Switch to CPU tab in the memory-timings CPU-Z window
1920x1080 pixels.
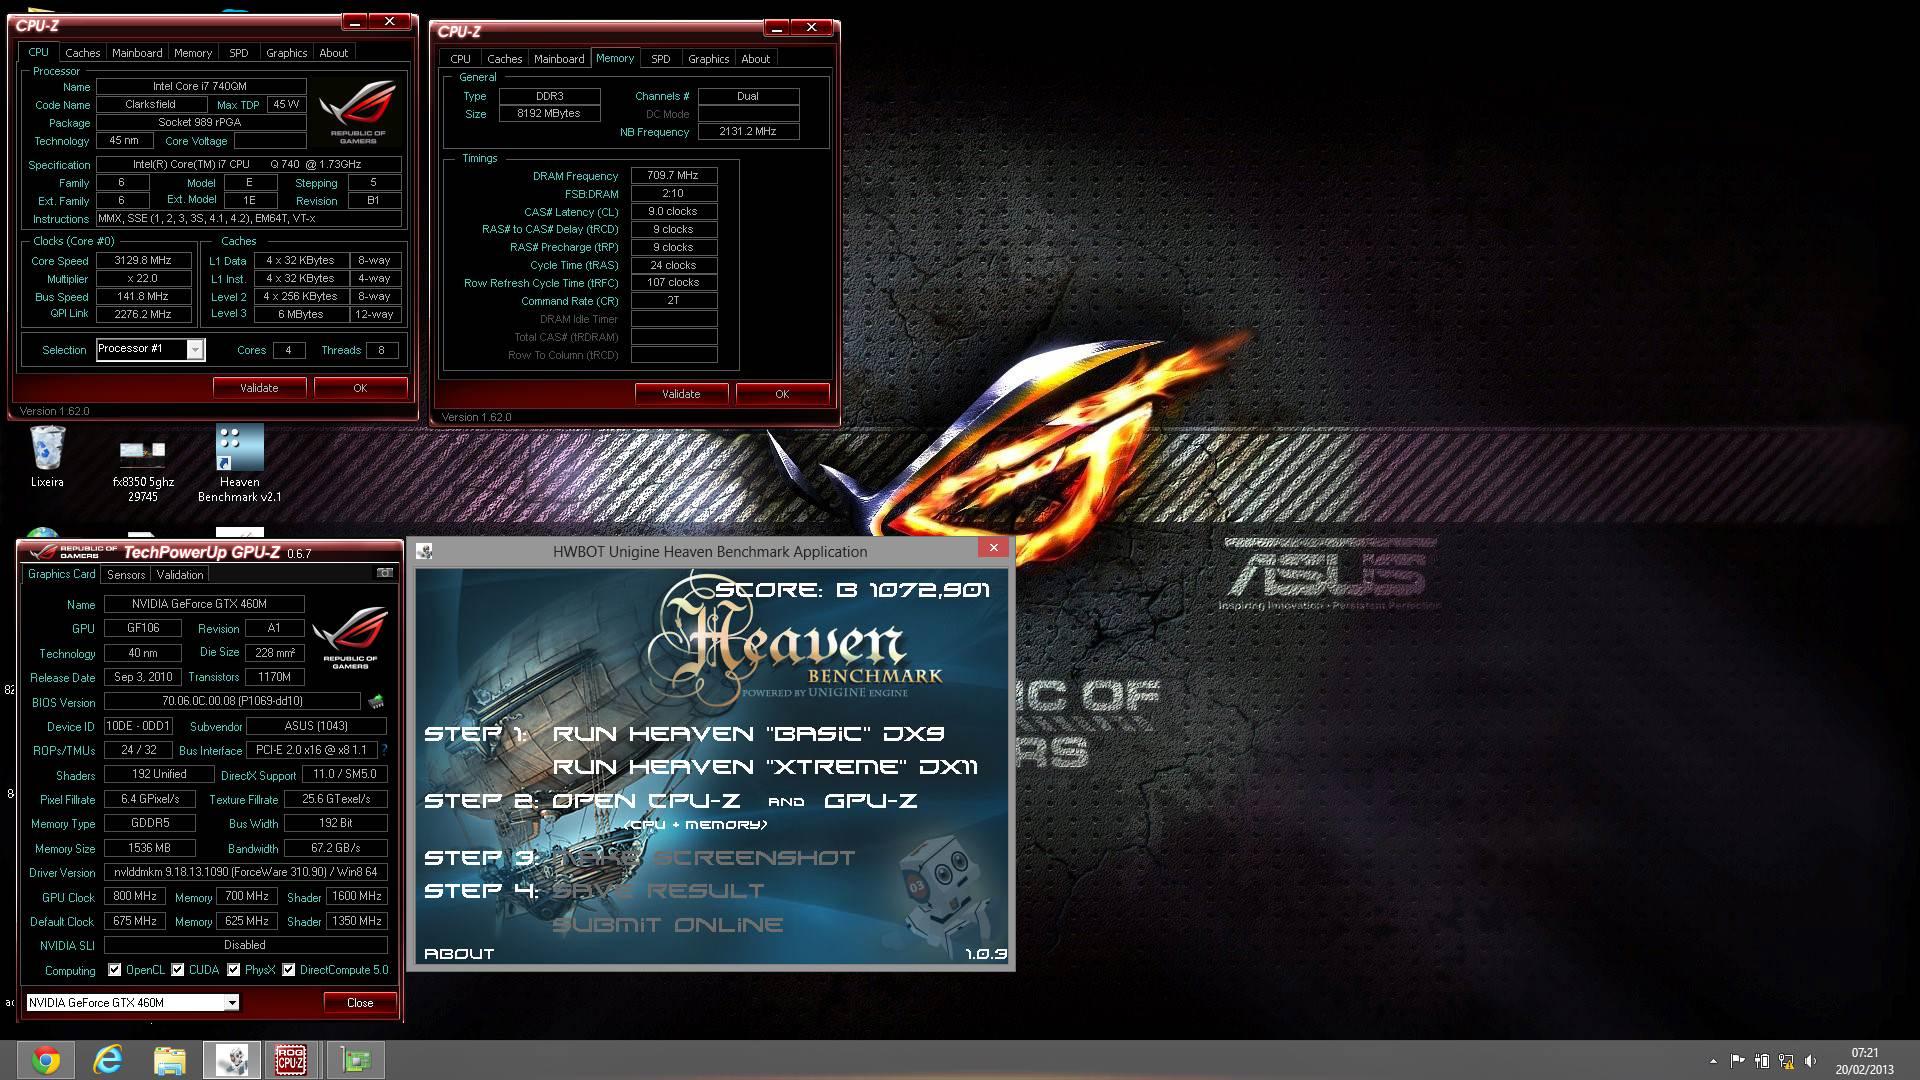(x=460, y=59)
